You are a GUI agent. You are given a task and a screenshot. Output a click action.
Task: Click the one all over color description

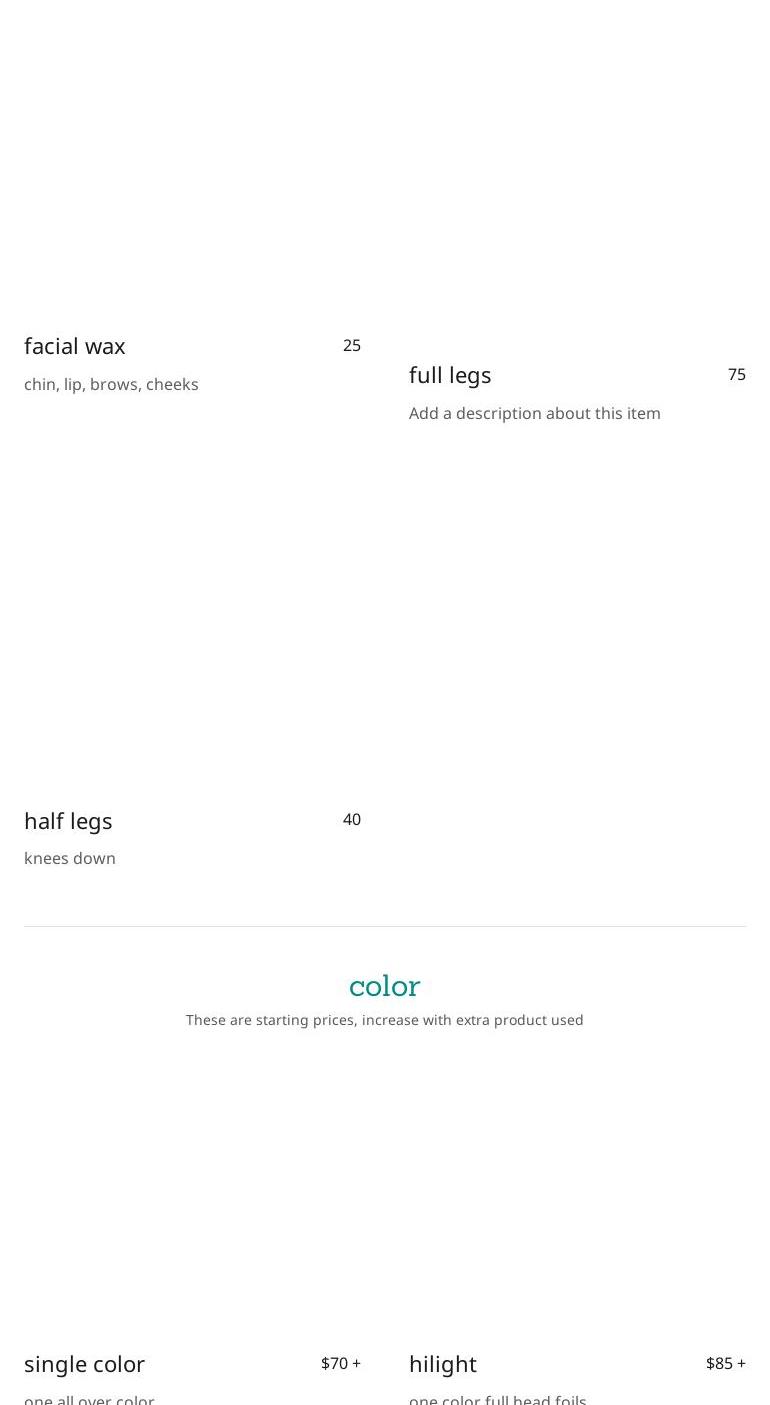pyautogui.click(x=89, y=1398)
